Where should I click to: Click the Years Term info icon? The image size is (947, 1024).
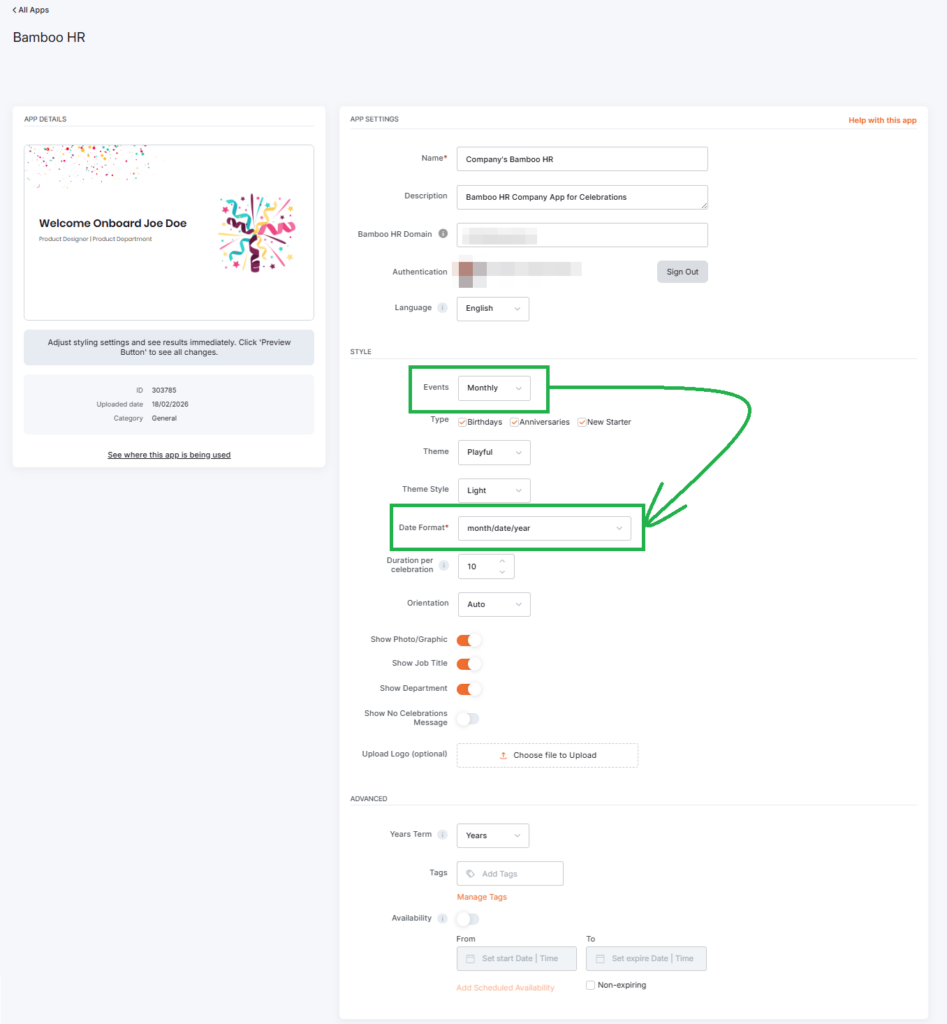(443, 834)
